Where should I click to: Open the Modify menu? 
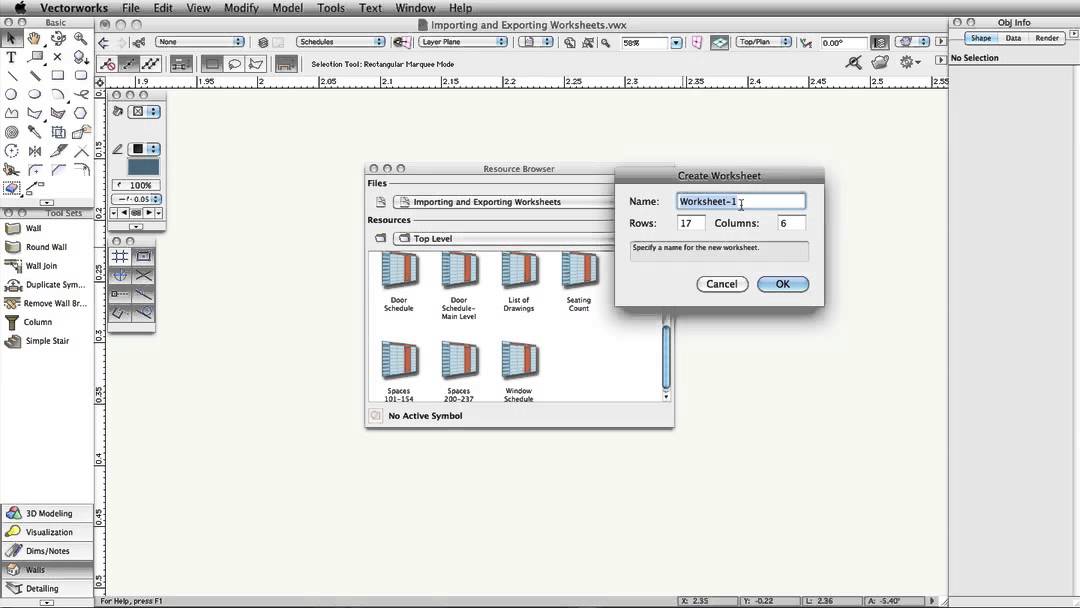[241, 8]
